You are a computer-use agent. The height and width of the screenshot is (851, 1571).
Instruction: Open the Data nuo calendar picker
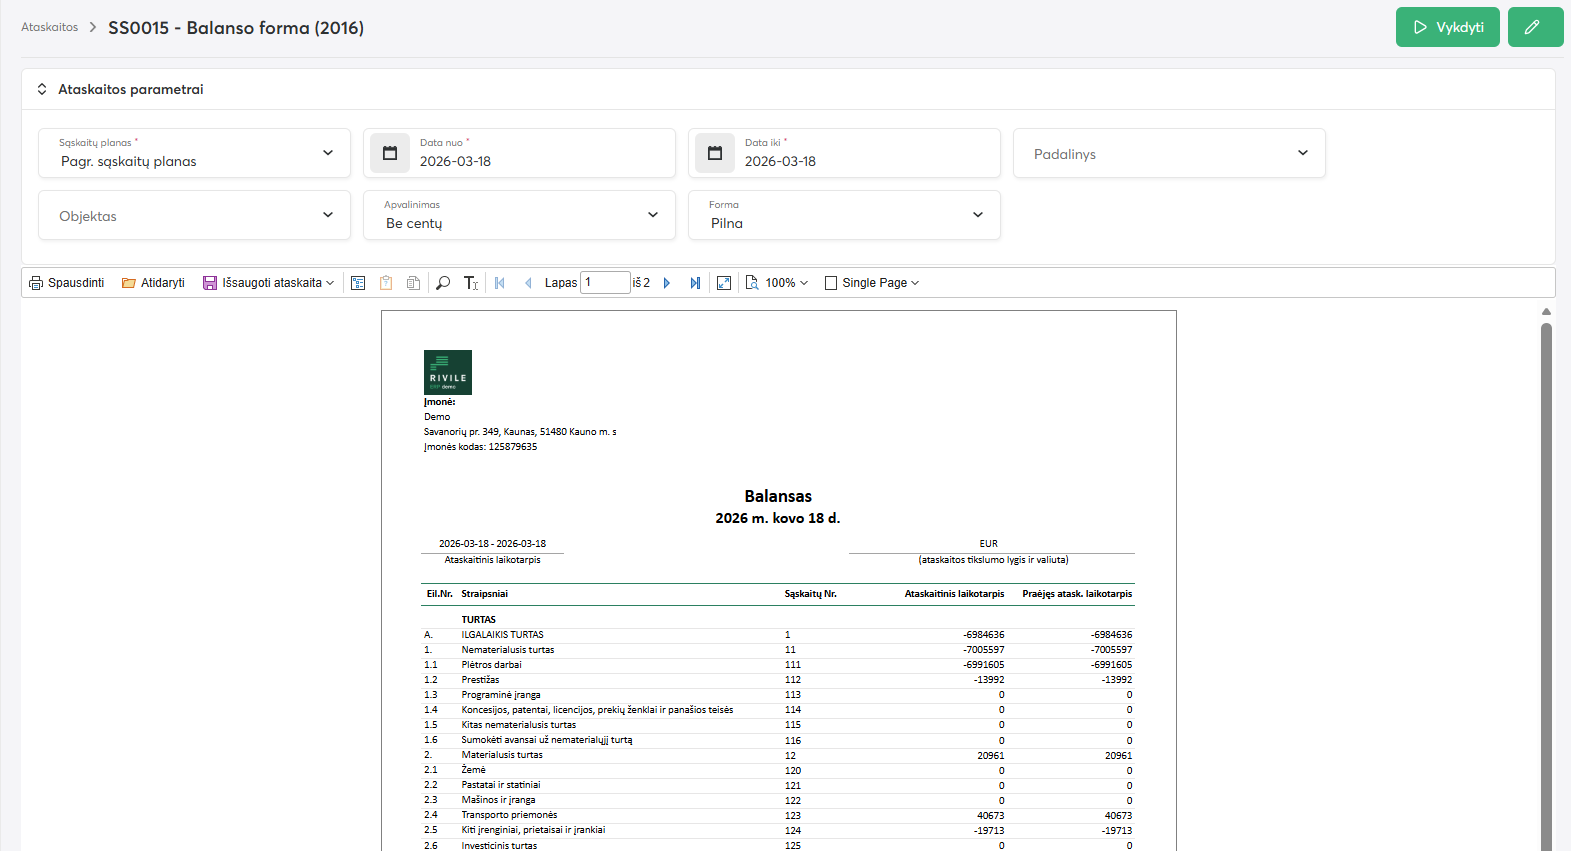pos(390,153)
